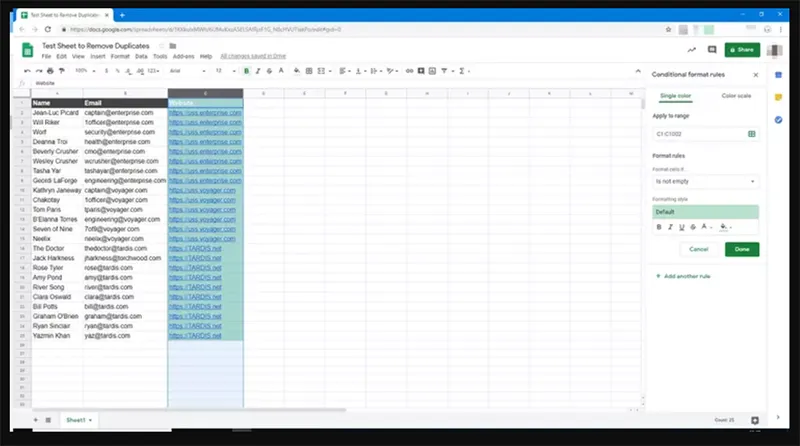Toggle Strikethrough in the formatting style row

[x=693, y=227]
